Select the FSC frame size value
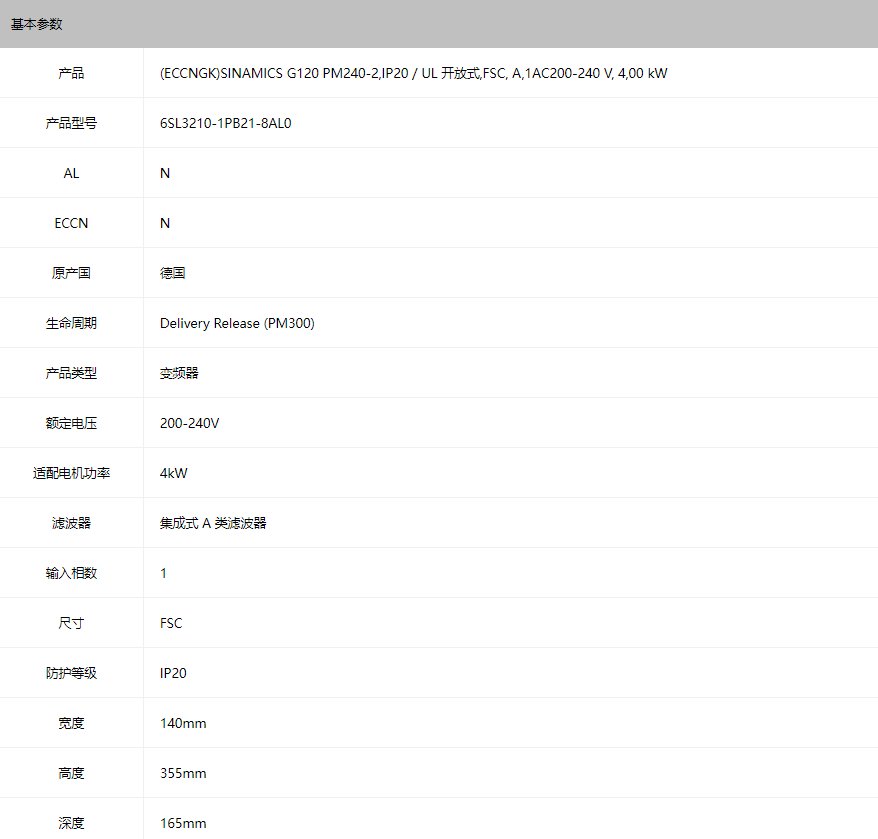 (x=171, y=623)
